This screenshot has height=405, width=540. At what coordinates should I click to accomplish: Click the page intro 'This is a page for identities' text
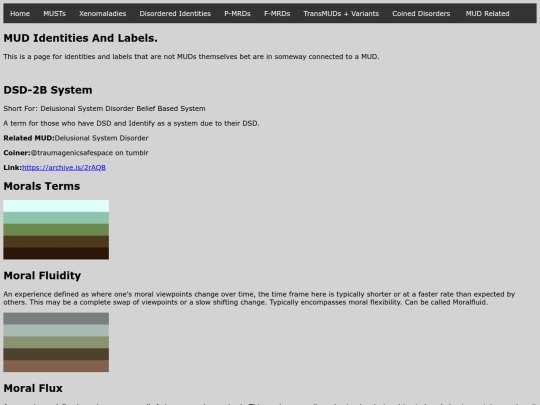click(191, 56)
